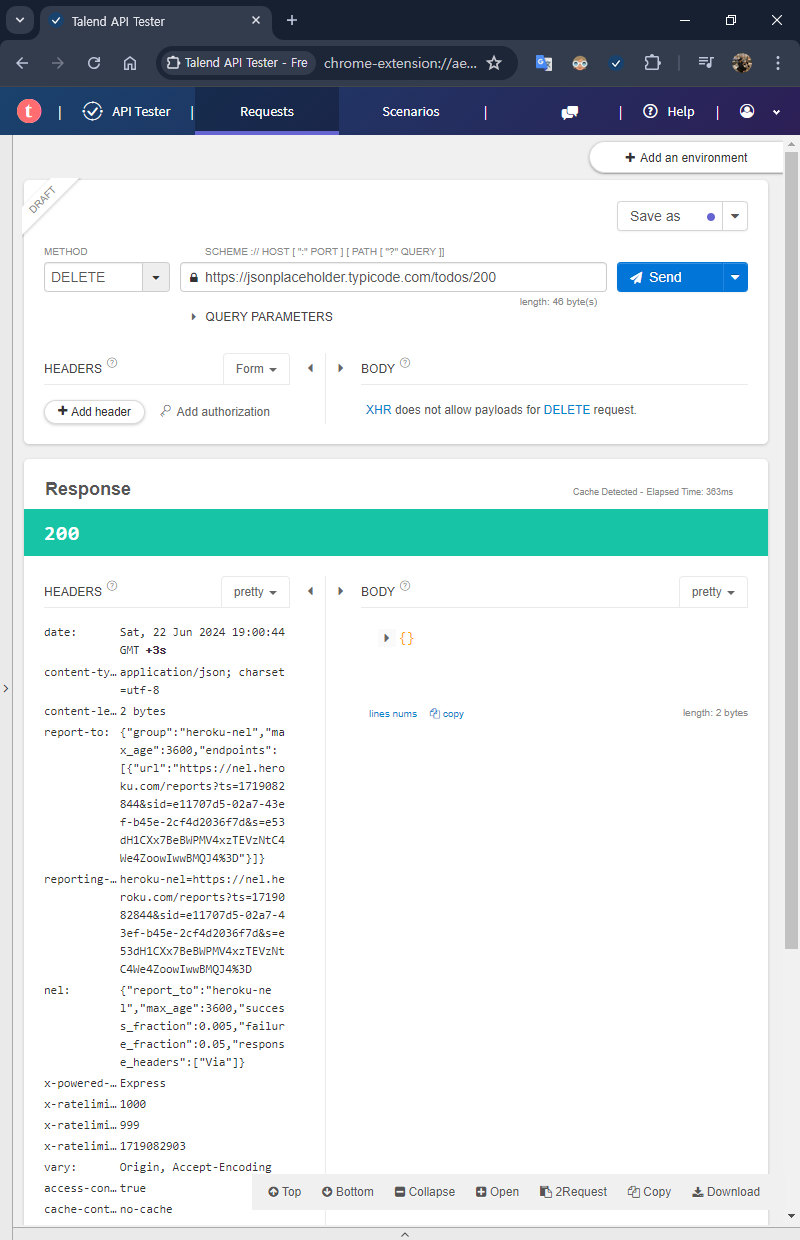Open the response body pretty dropdown
The image size is (800, 1240).
(x=713, y=592)
